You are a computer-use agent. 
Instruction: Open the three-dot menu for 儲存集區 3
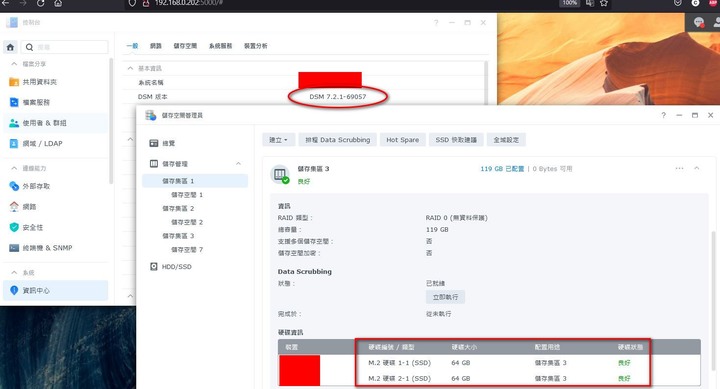coord(679,168)
